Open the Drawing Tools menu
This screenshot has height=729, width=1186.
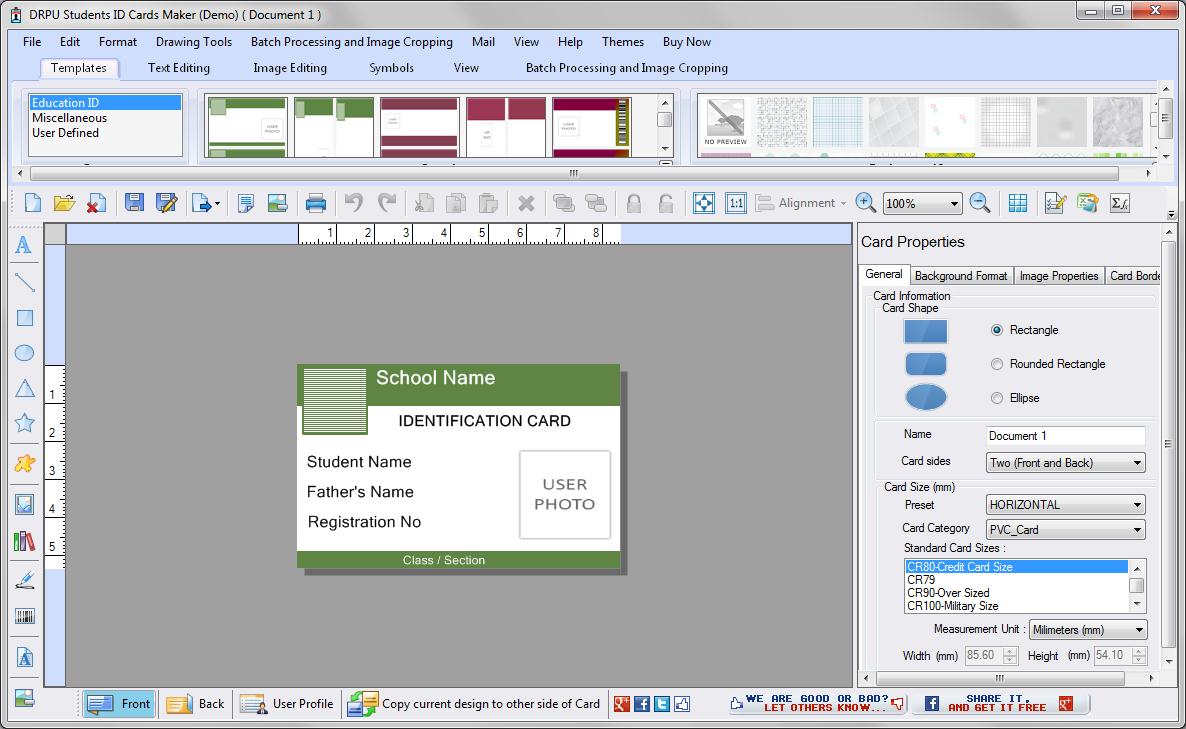click(x=194, y=42)
